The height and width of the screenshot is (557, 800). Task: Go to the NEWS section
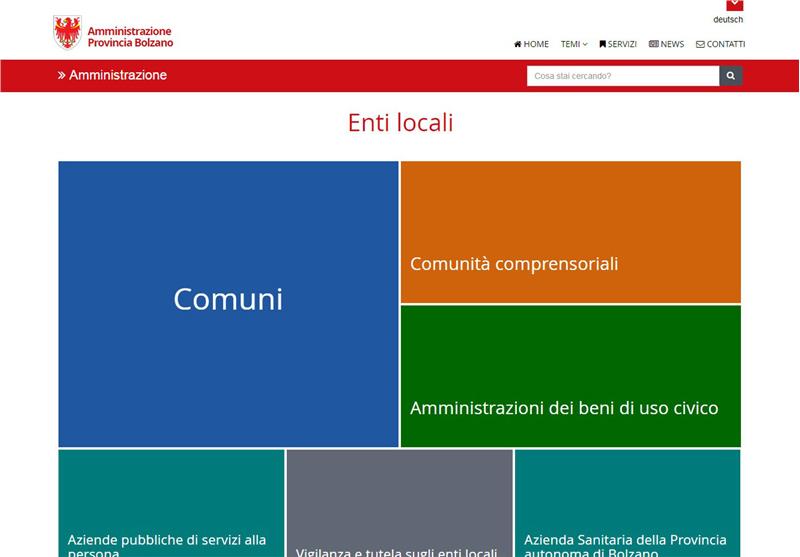(x=666, y=44)
